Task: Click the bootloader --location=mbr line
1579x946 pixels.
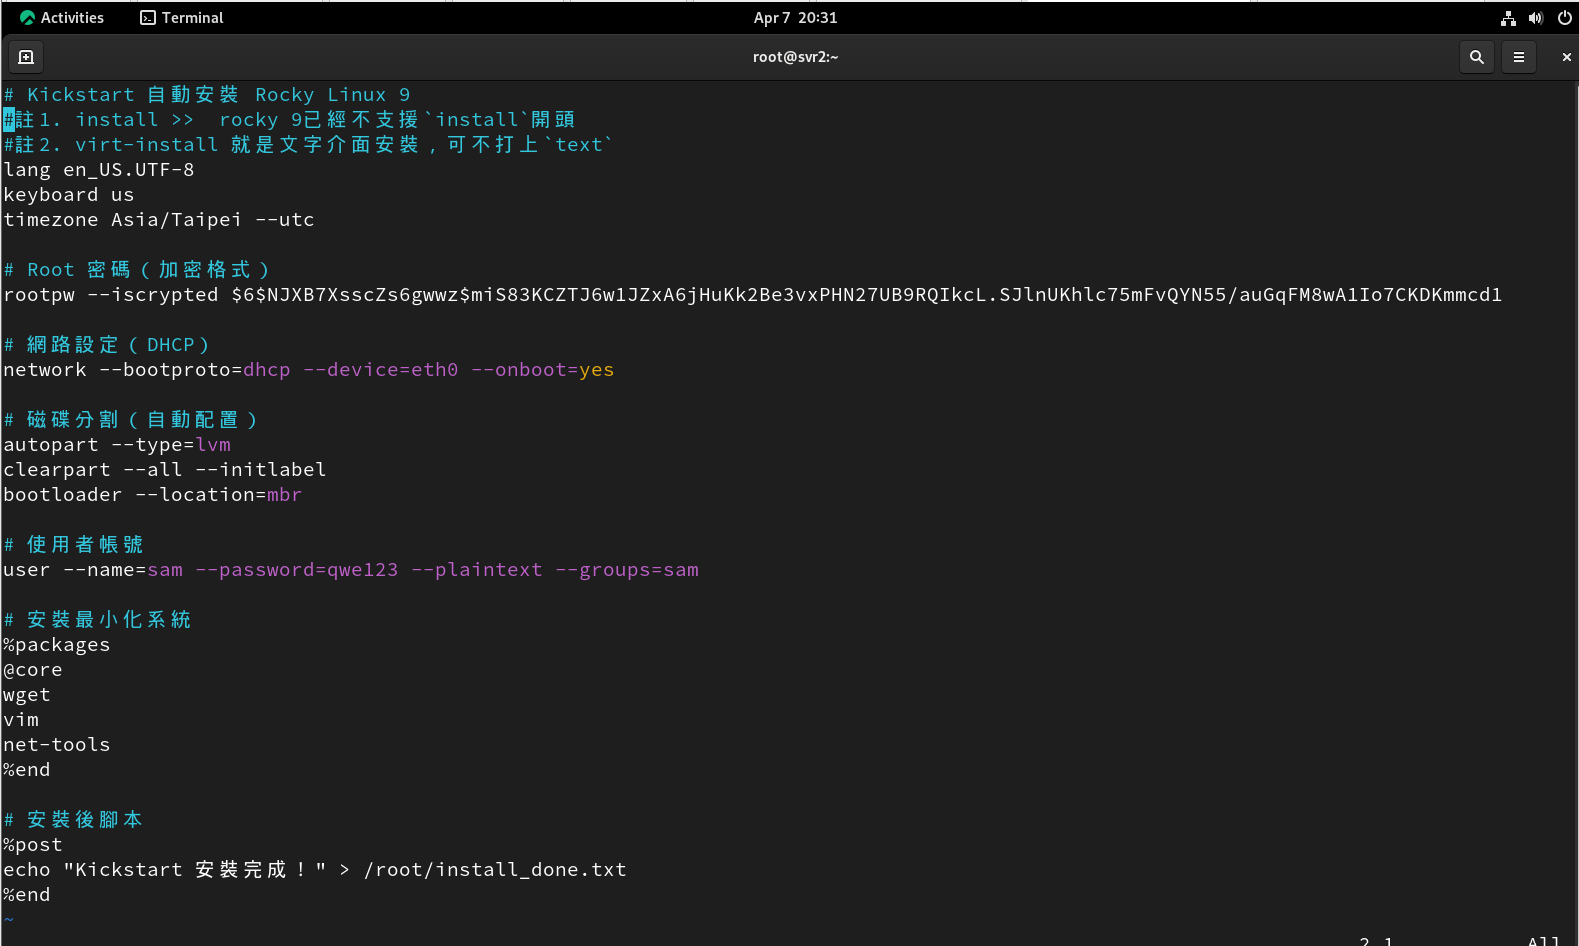Action: [x=152, y=495]
